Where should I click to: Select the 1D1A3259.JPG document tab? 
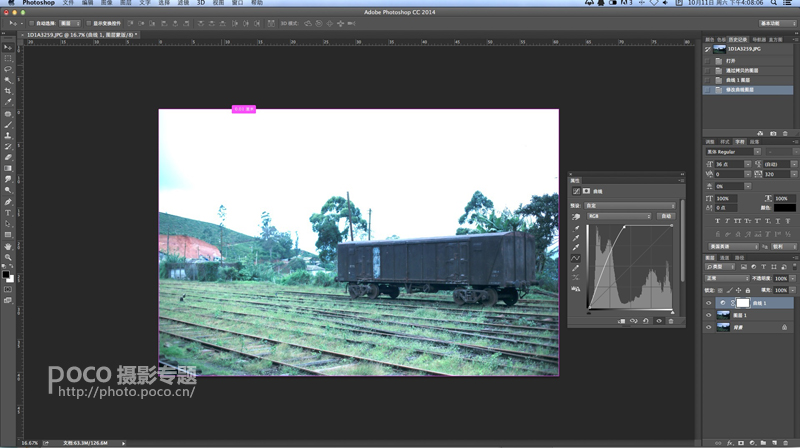click(x=79, y=35)
